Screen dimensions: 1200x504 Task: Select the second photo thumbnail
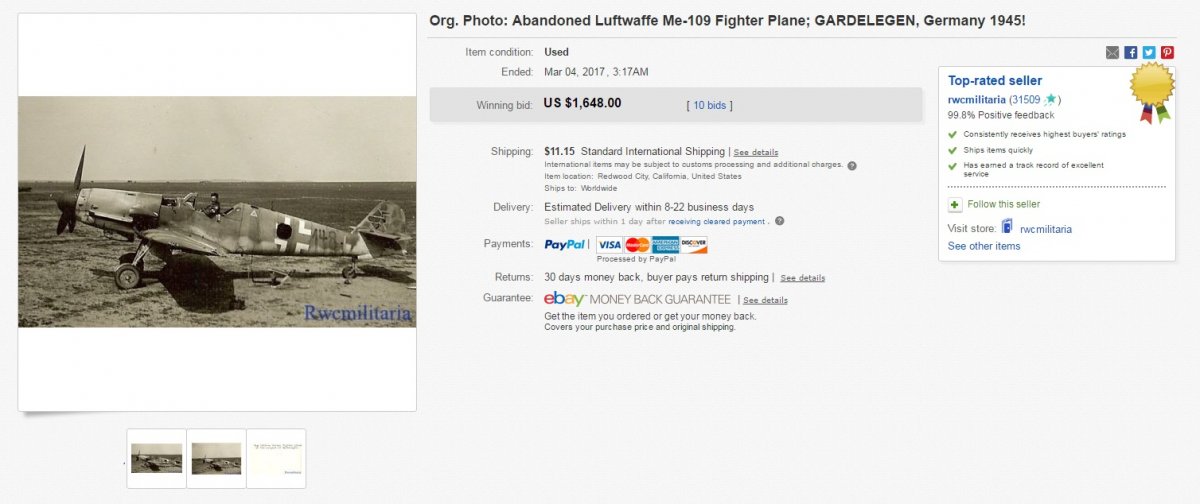click(x=216, y=458)
